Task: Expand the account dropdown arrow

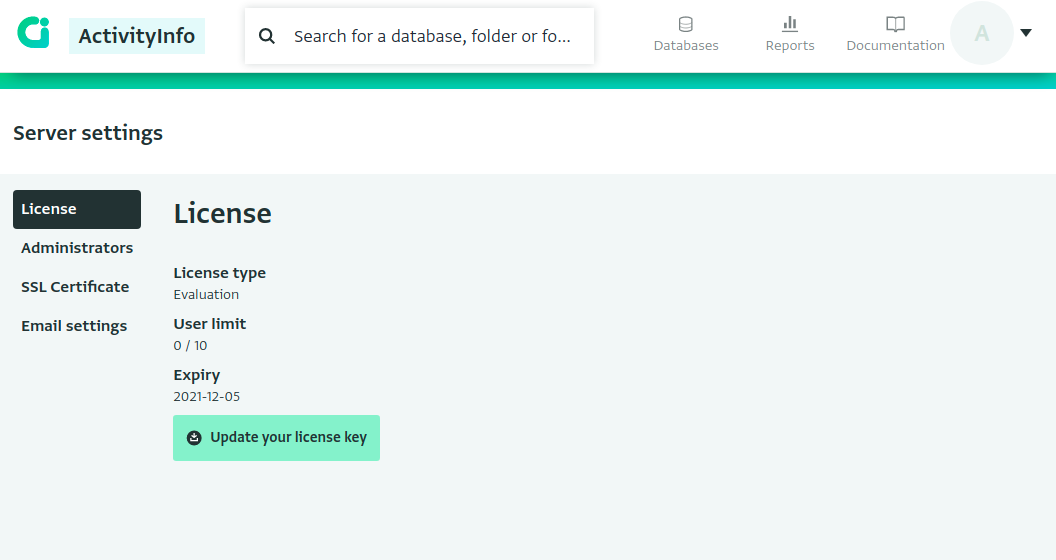Action: click(1026, 32)
